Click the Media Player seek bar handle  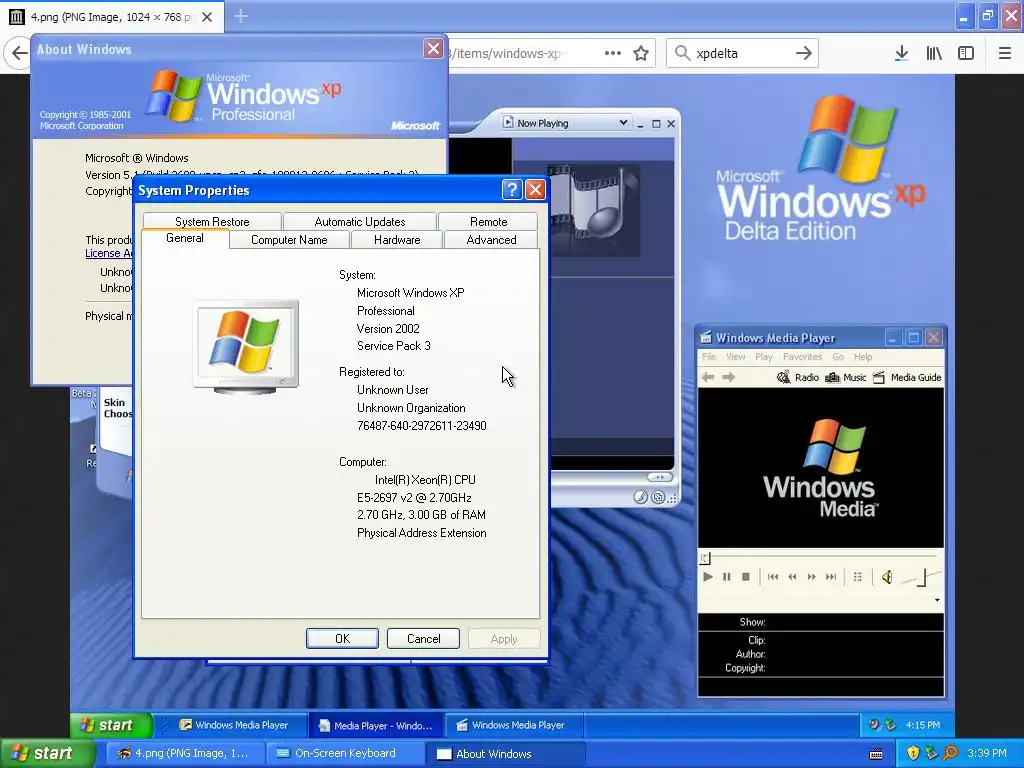(x=705, y=558)
